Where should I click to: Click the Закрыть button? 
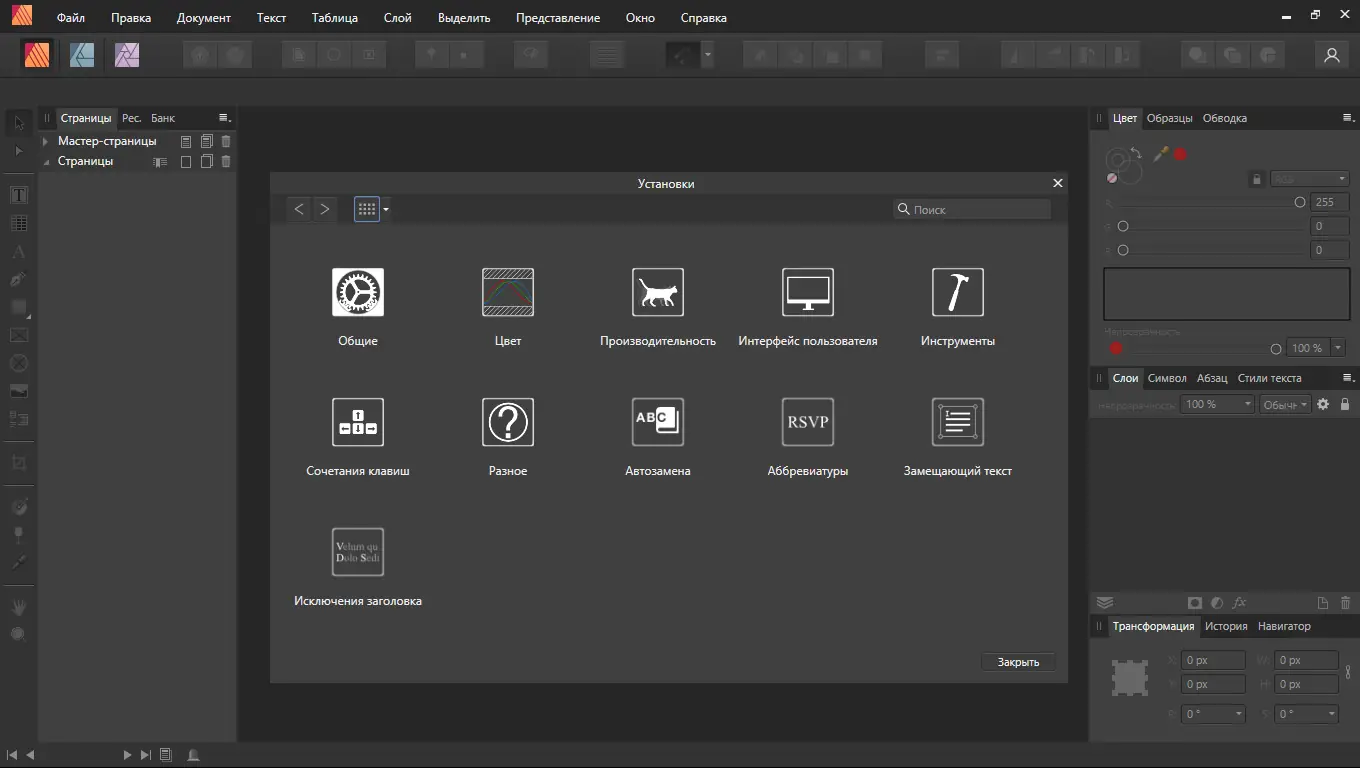(1018, 662)
